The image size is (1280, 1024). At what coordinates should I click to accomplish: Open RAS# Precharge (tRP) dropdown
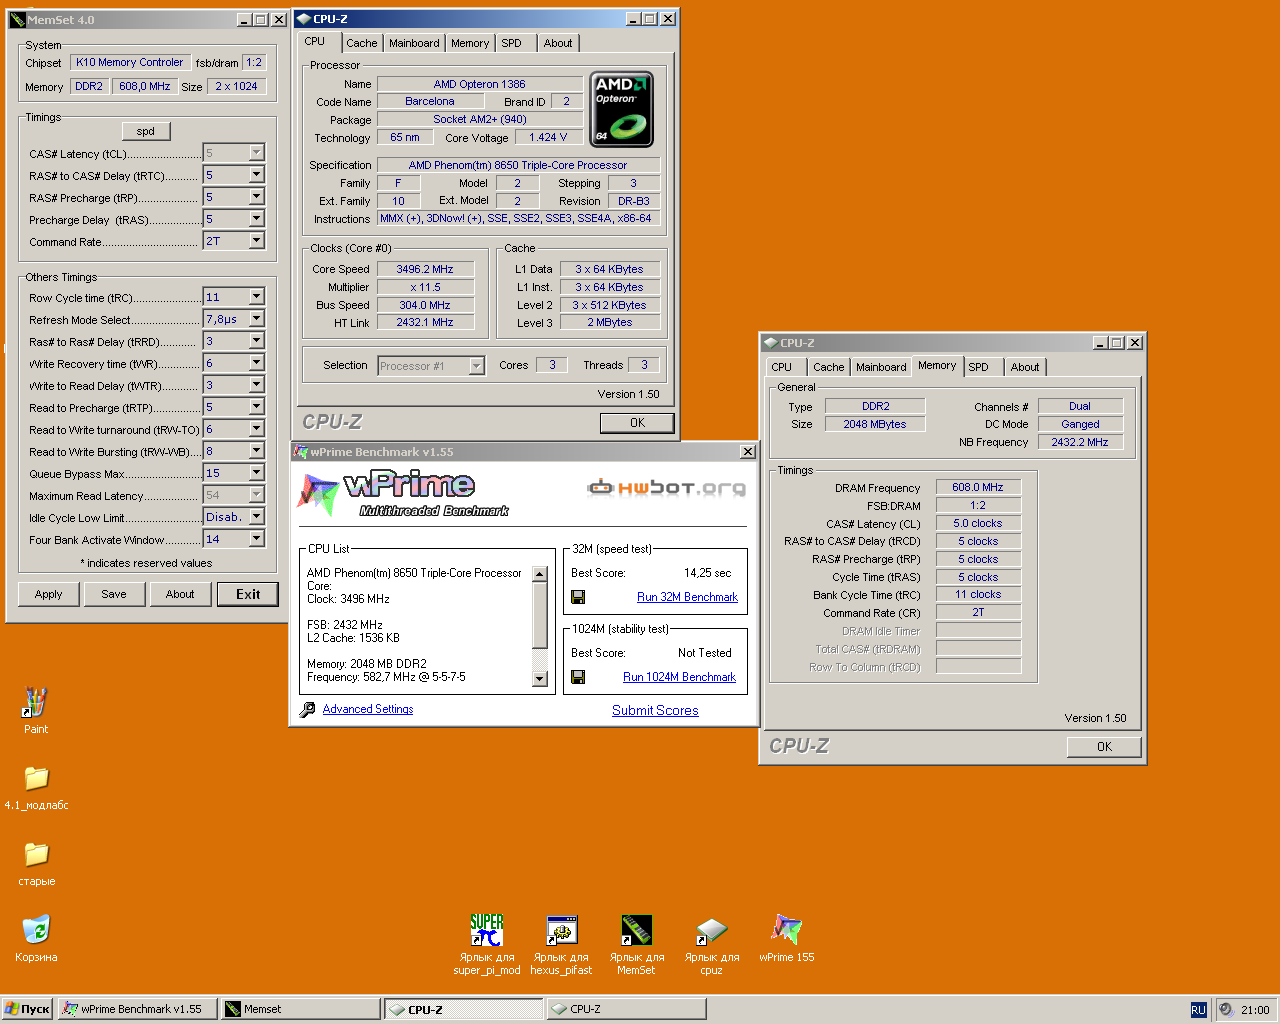point(256,197)
